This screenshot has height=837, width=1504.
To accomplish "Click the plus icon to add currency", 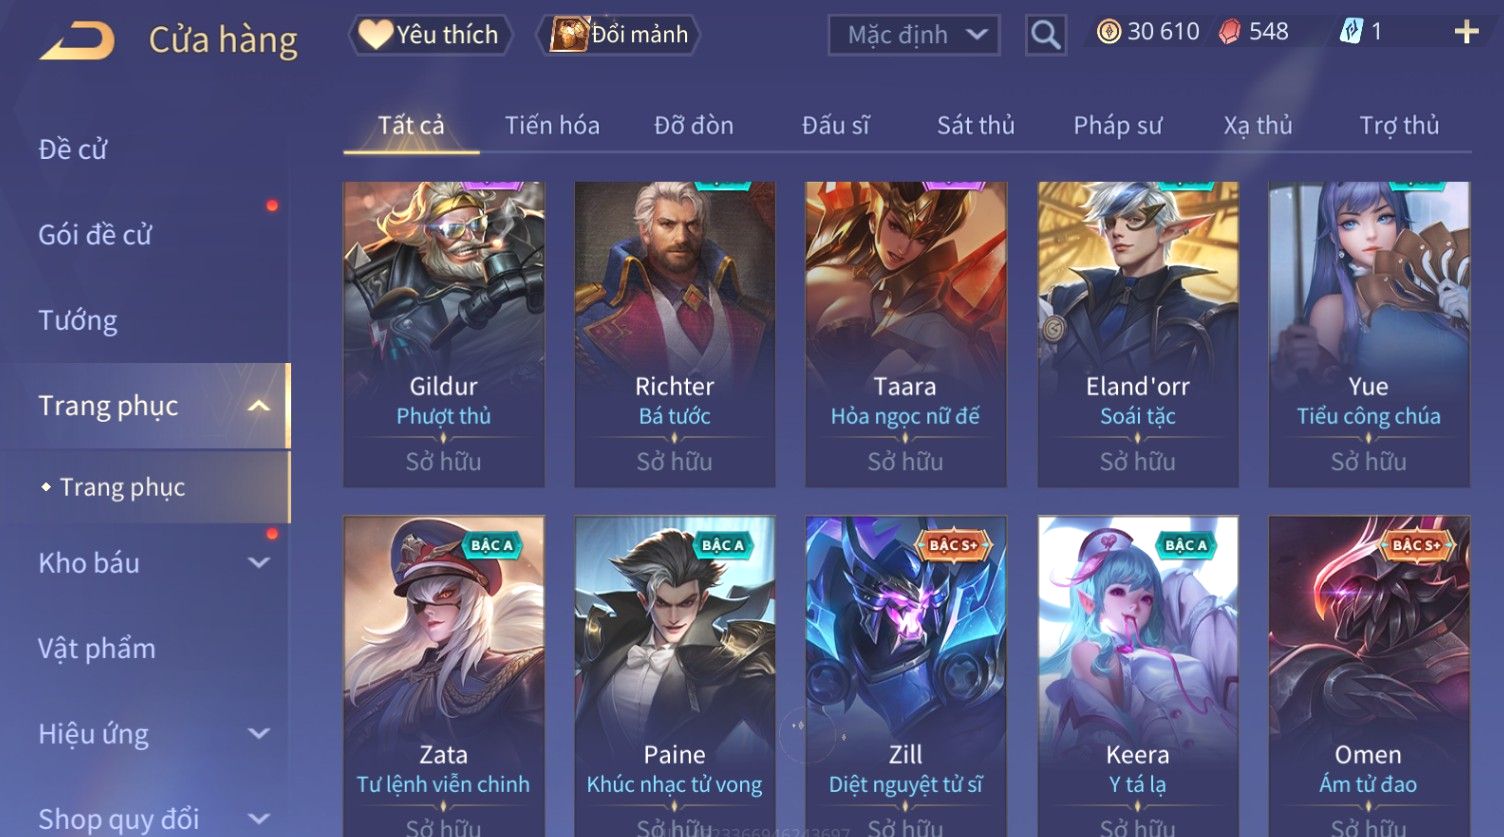I will coord(1466,33).
